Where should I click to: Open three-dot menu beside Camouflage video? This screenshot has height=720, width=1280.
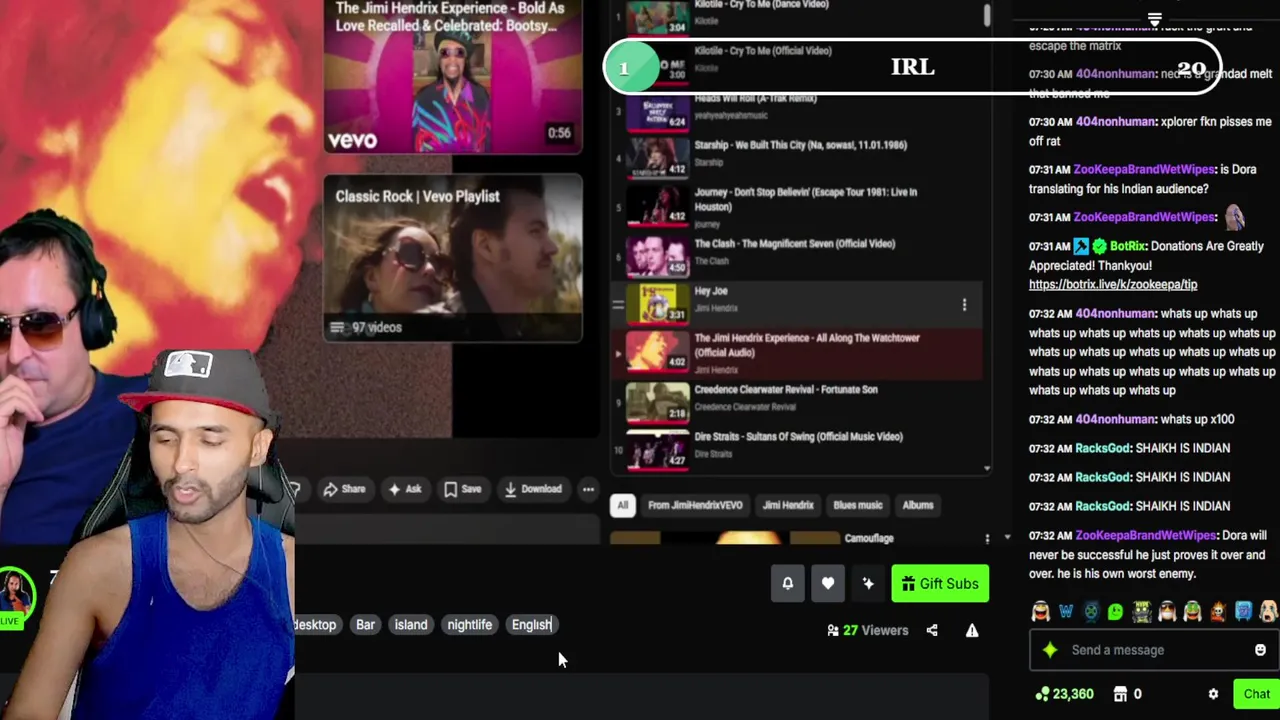987,540
